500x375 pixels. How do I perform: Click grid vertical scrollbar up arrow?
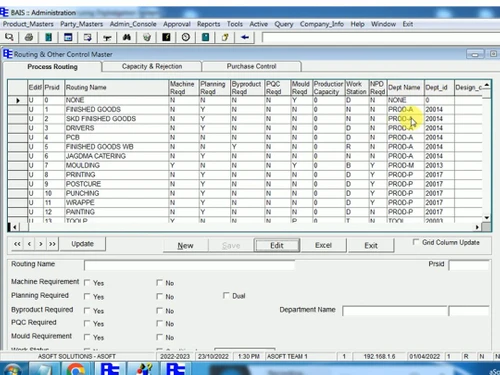point(487,85)
